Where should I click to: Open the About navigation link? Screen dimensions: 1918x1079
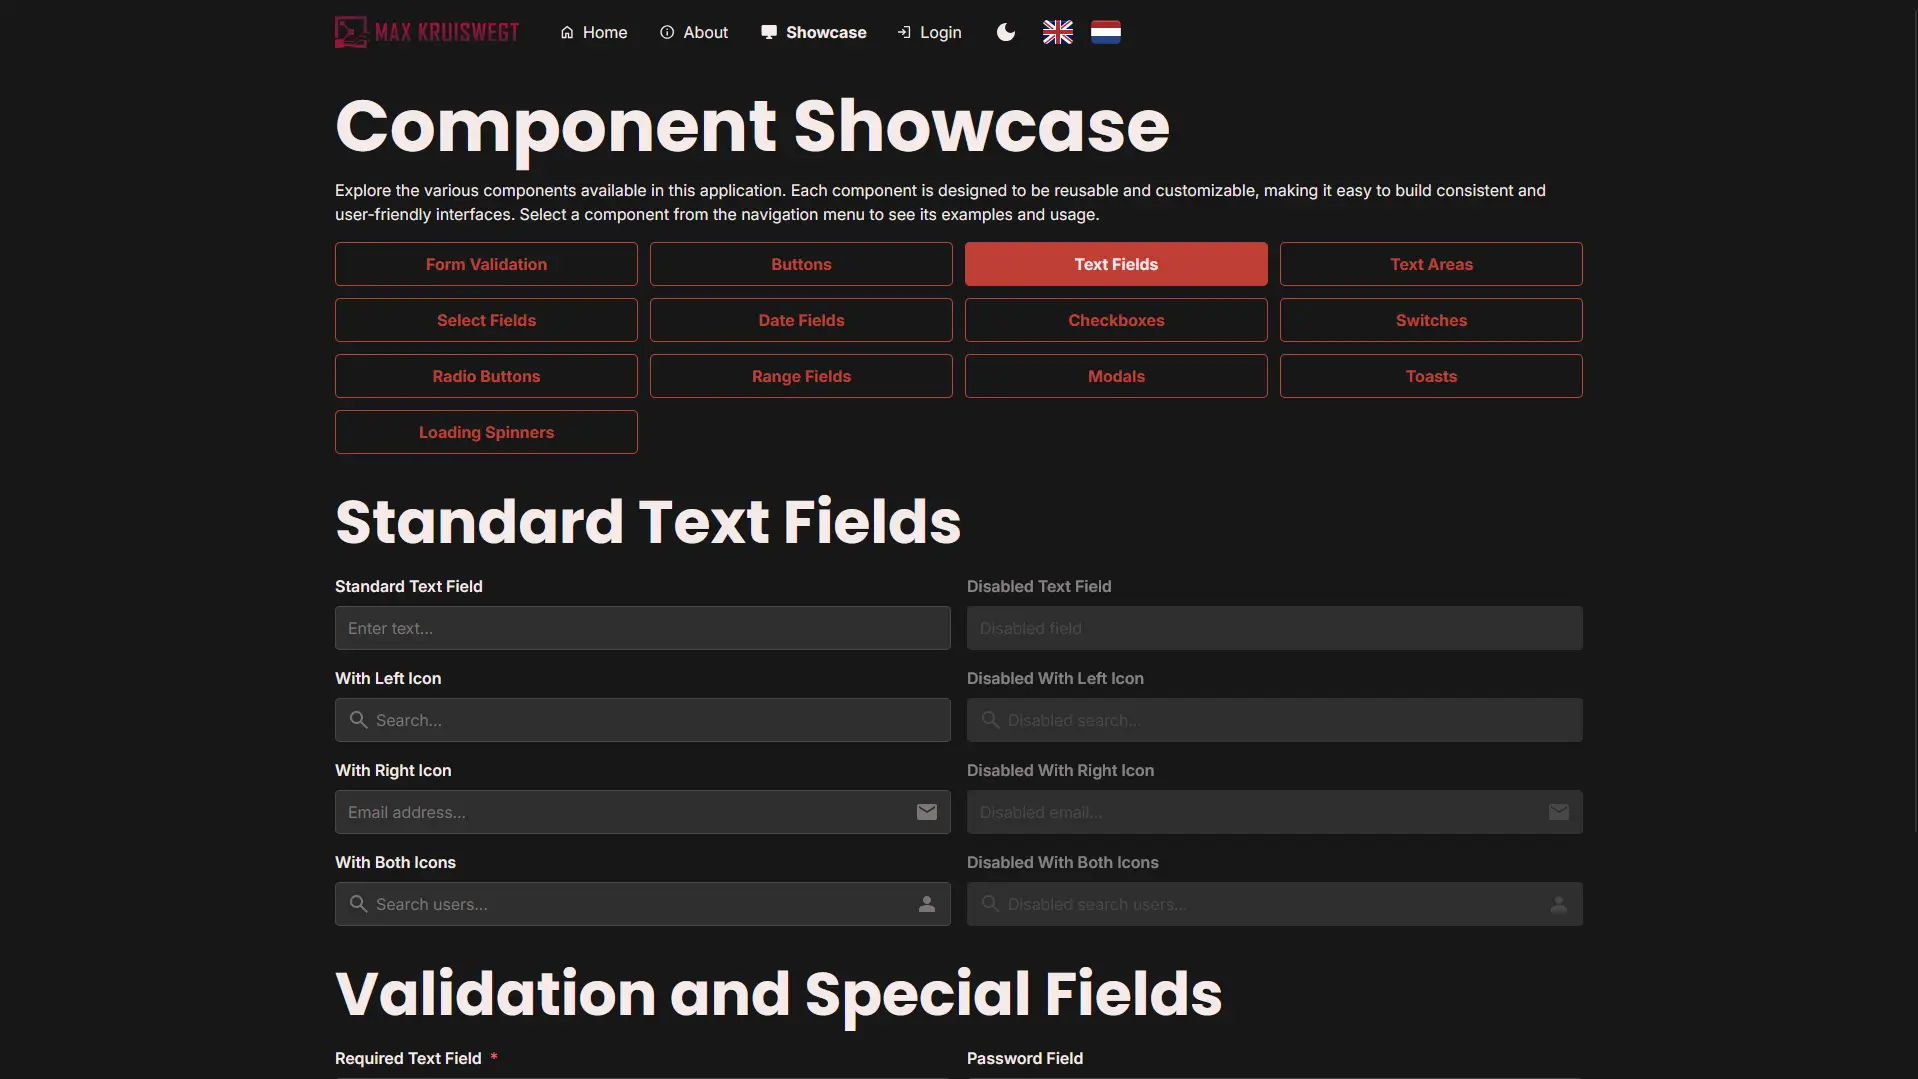[x=694, y=32]
